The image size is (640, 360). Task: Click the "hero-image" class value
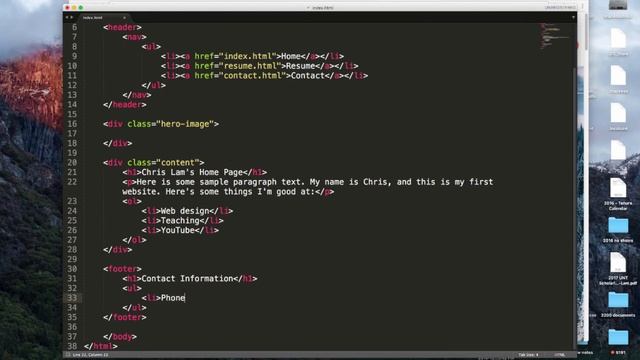185,124
